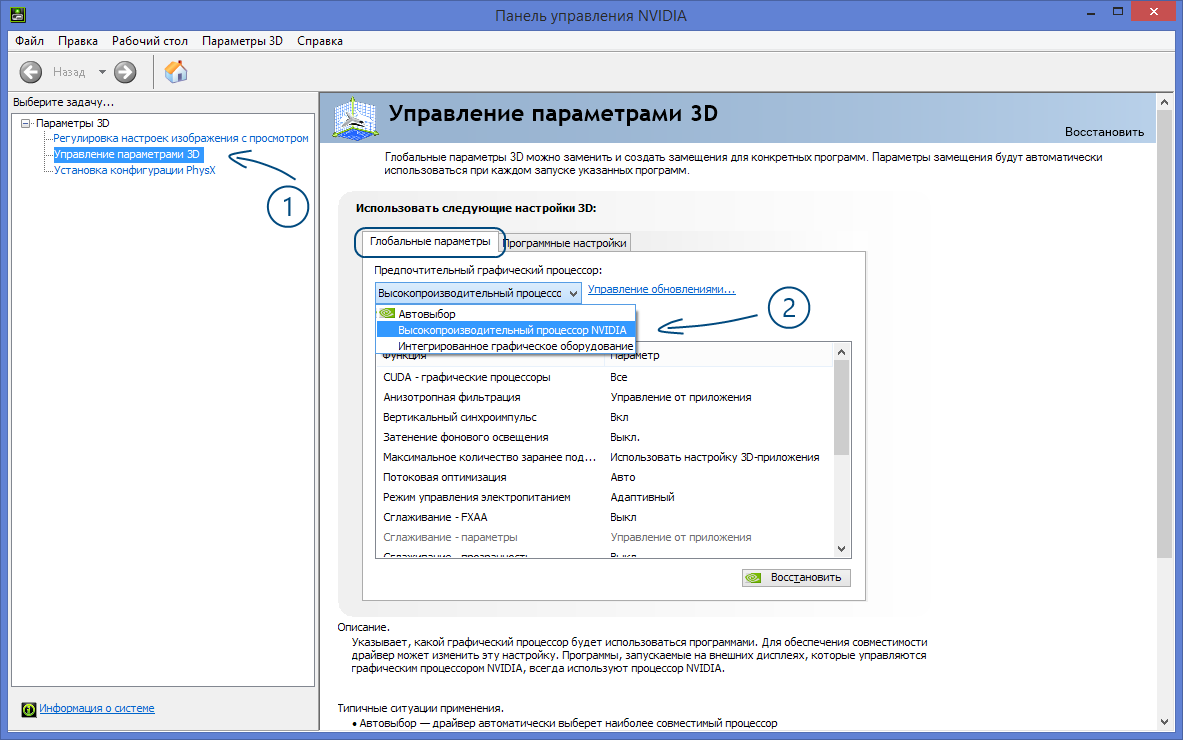Image resolution: width=1183 pixels, height=740 pixels.
Task: Minimize the NVIDIA control panel window
Action: click(1092, 13)
